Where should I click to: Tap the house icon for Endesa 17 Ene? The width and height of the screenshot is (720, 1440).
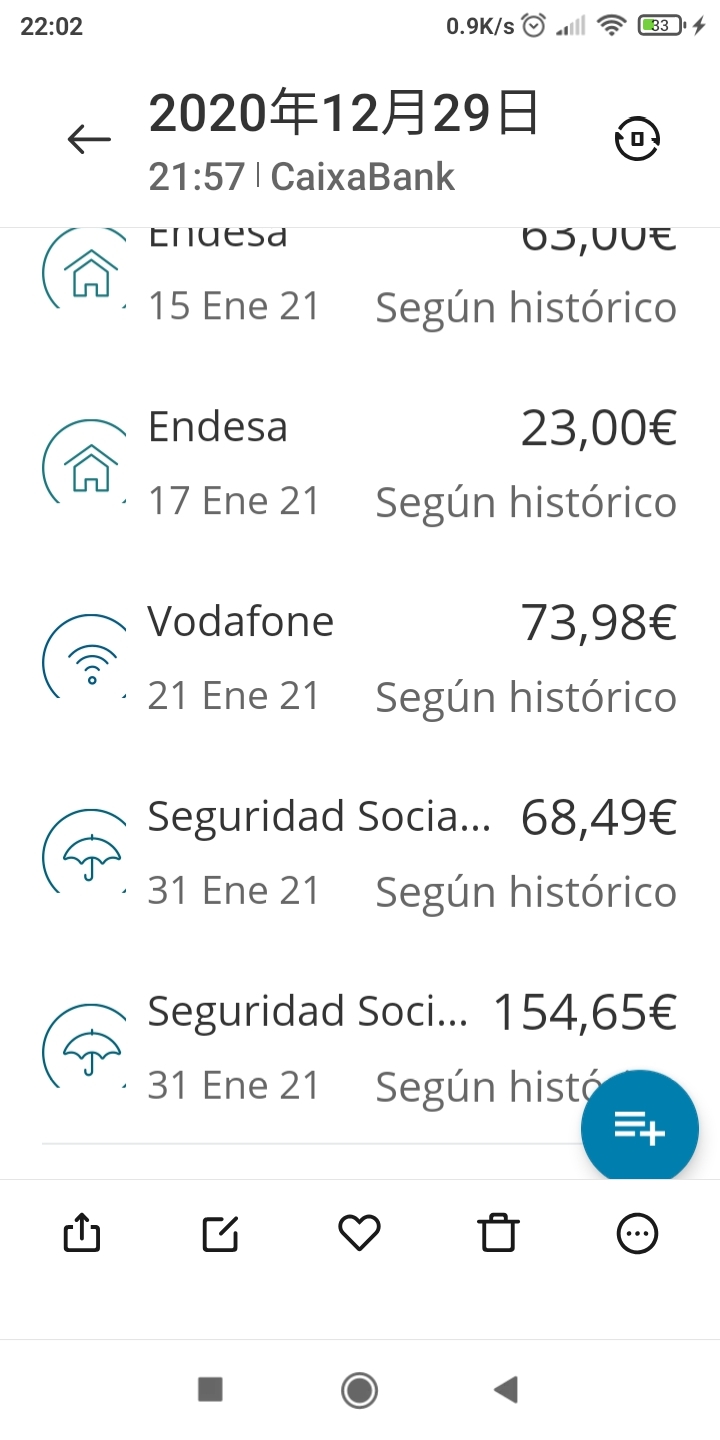tap(90, 465)
